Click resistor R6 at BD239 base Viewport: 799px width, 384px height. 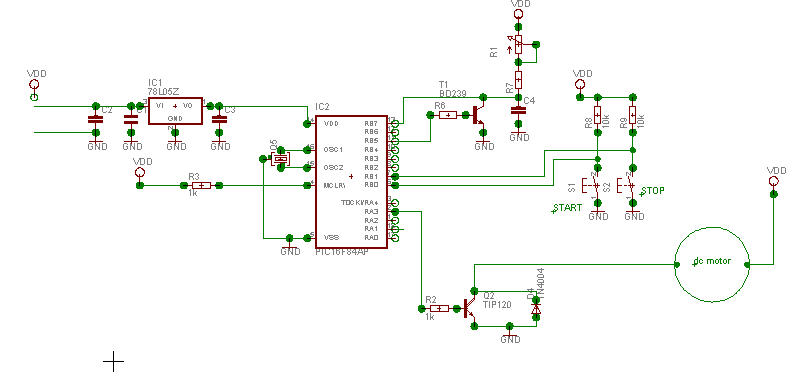(448, 116)
